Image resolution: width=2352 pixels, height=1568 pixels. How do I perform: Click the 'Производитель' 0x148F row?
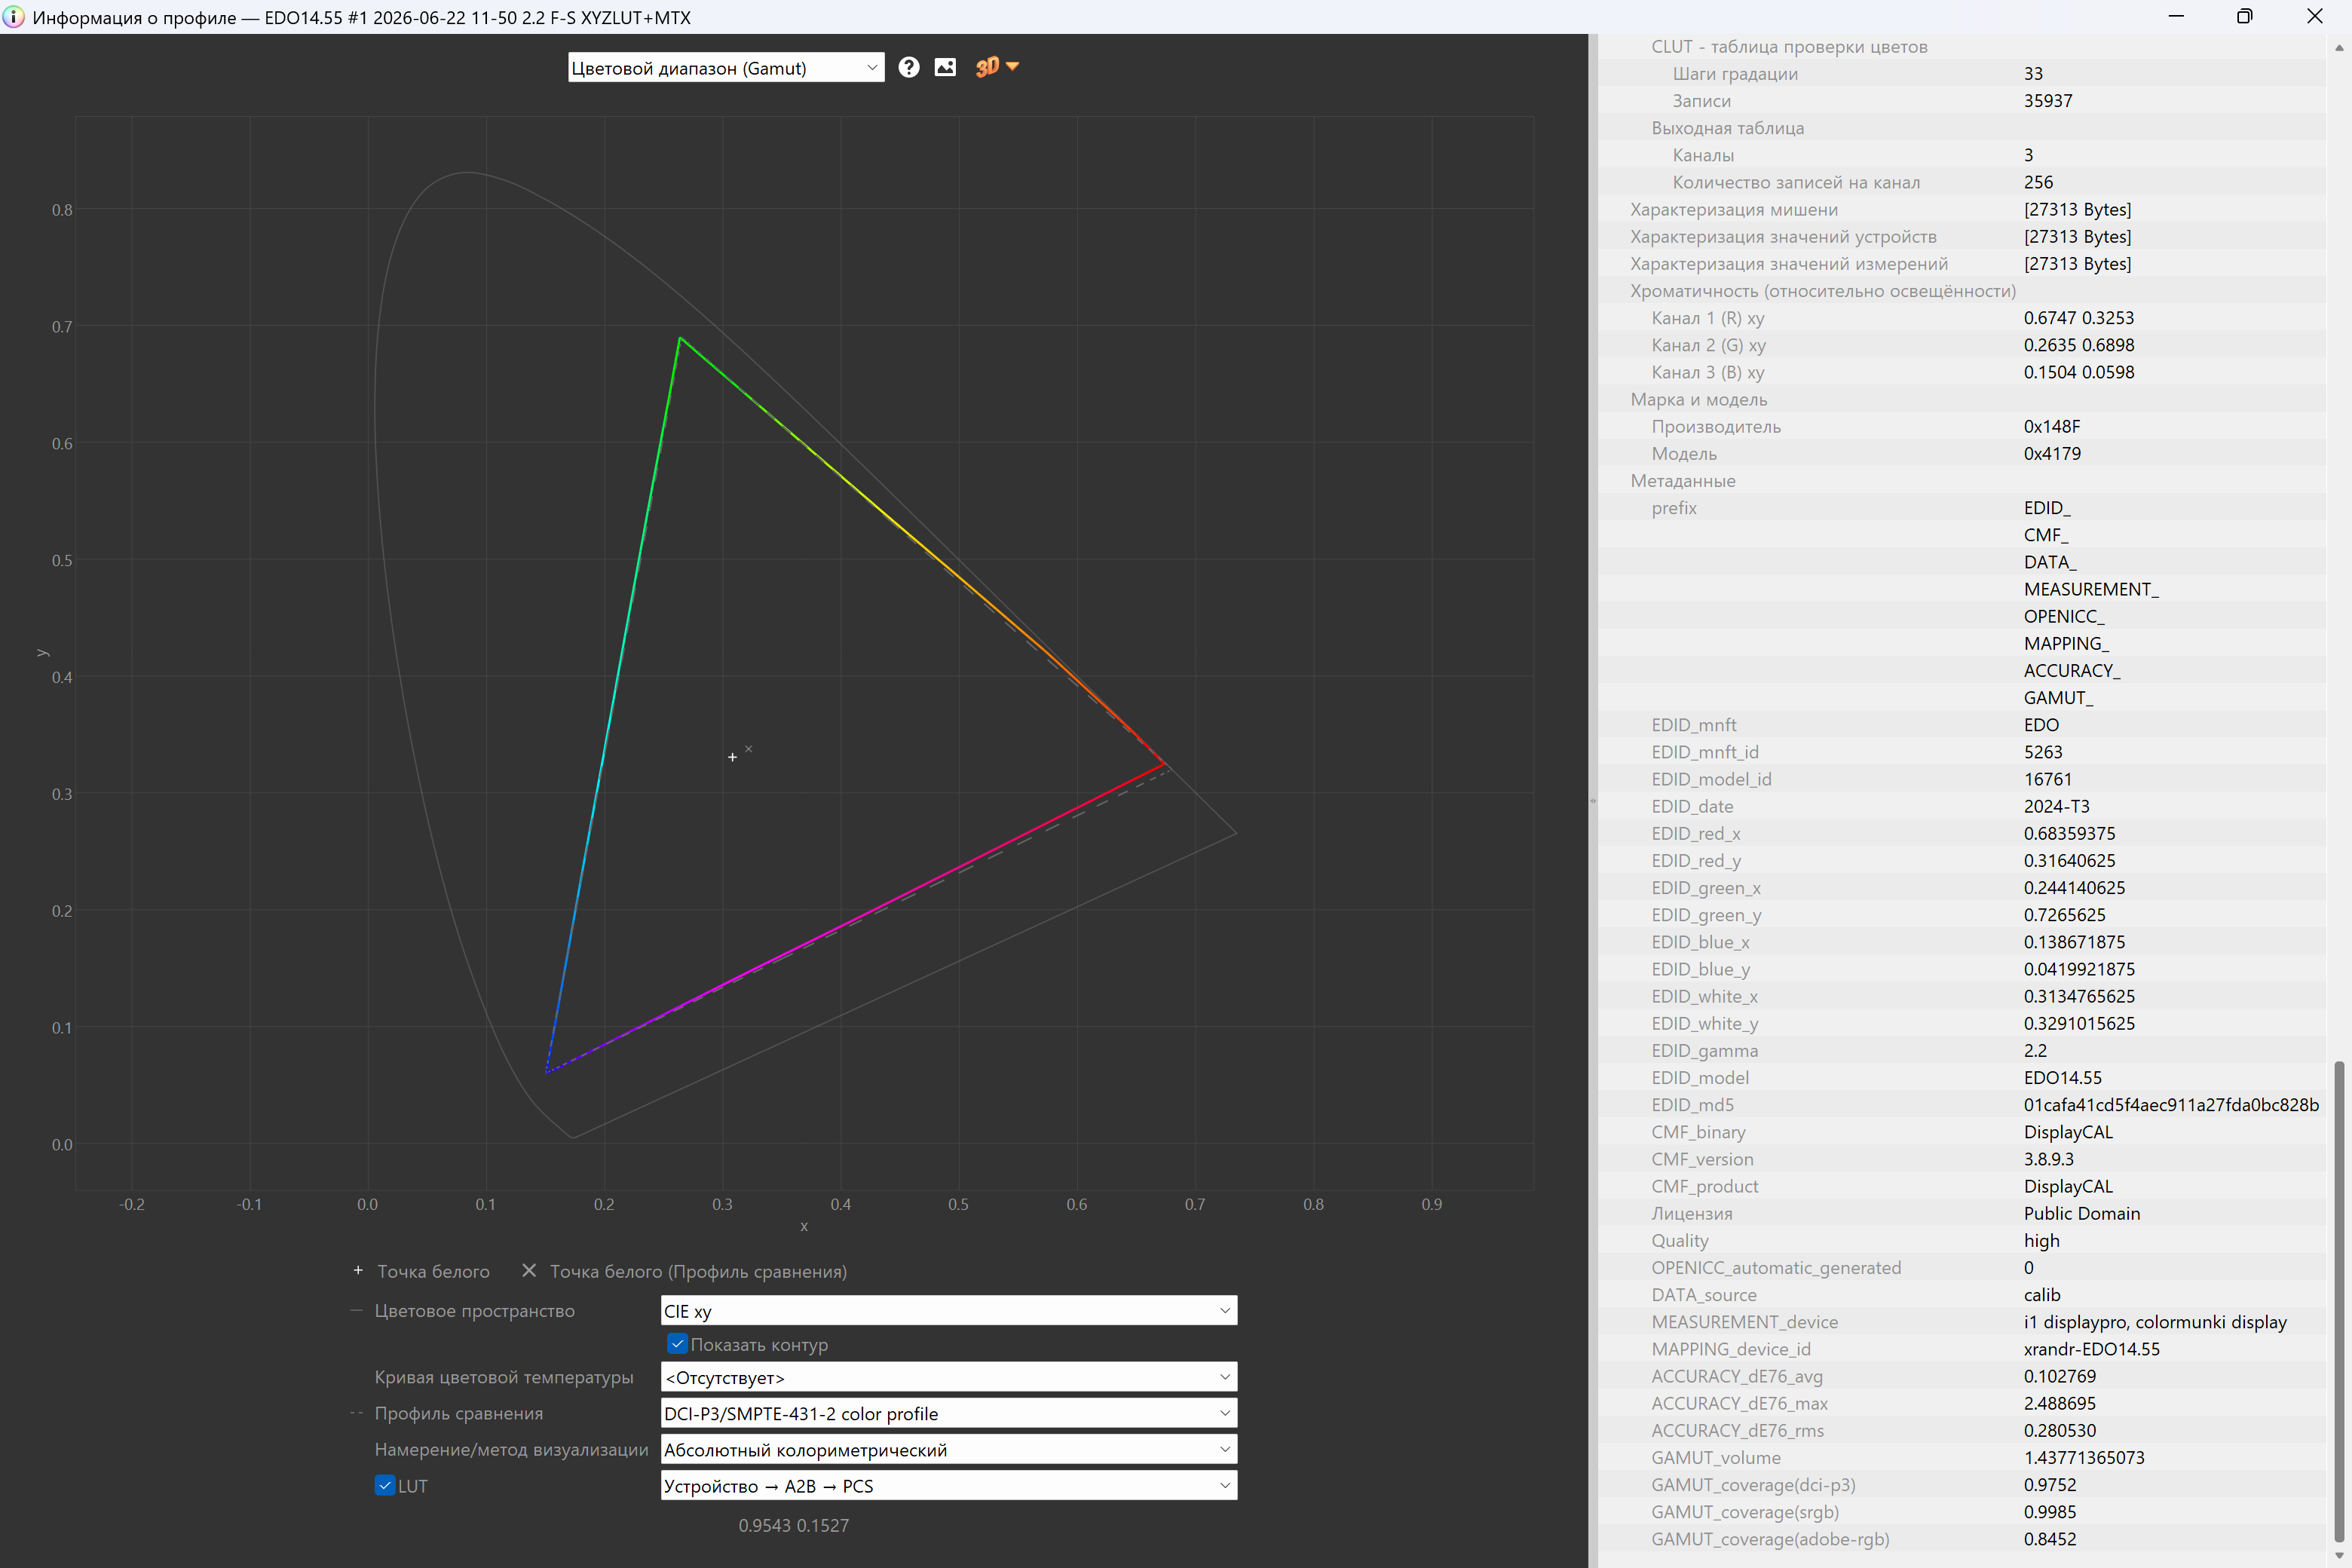tap(1962, 426)
